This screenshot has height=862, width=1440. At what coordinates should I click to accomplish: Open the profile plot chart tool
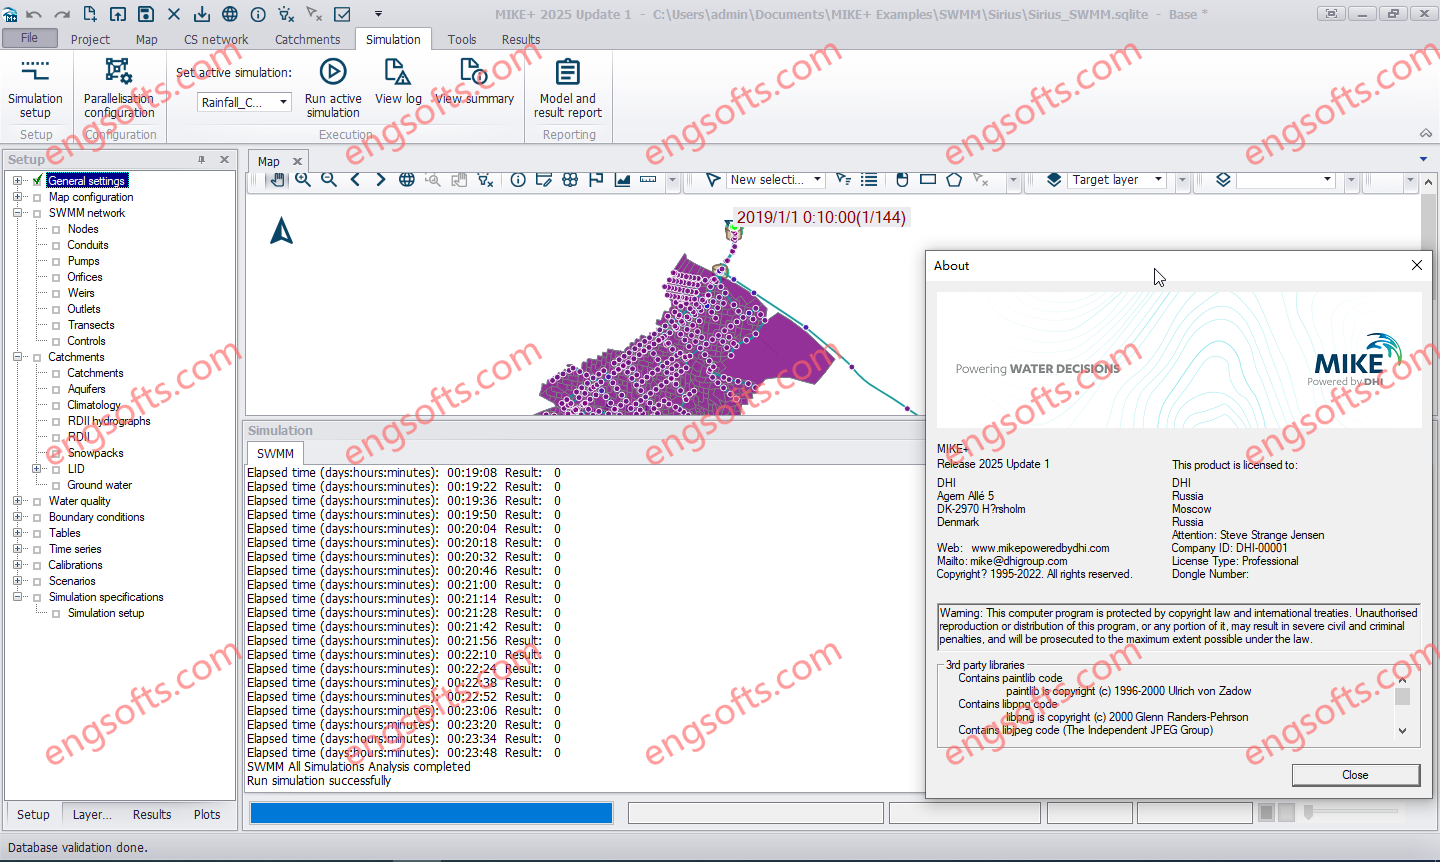622,180
